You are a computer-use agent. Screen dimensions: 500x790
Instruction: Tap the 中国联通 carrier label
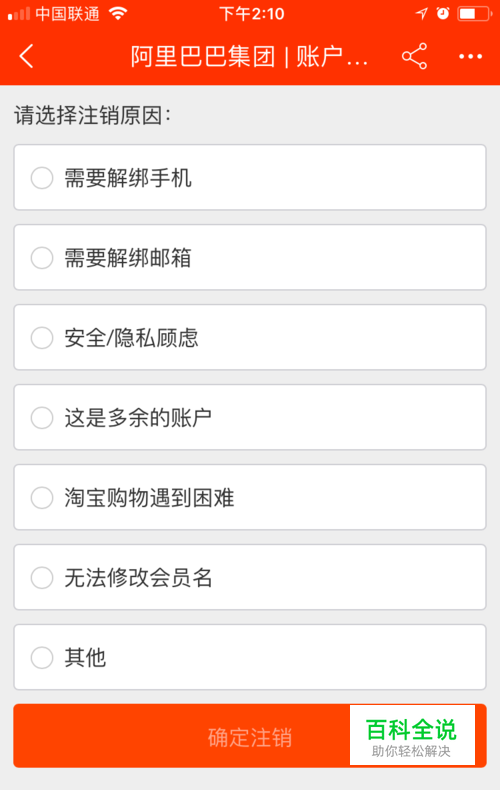pyautogui.click(x=68, y=14)
